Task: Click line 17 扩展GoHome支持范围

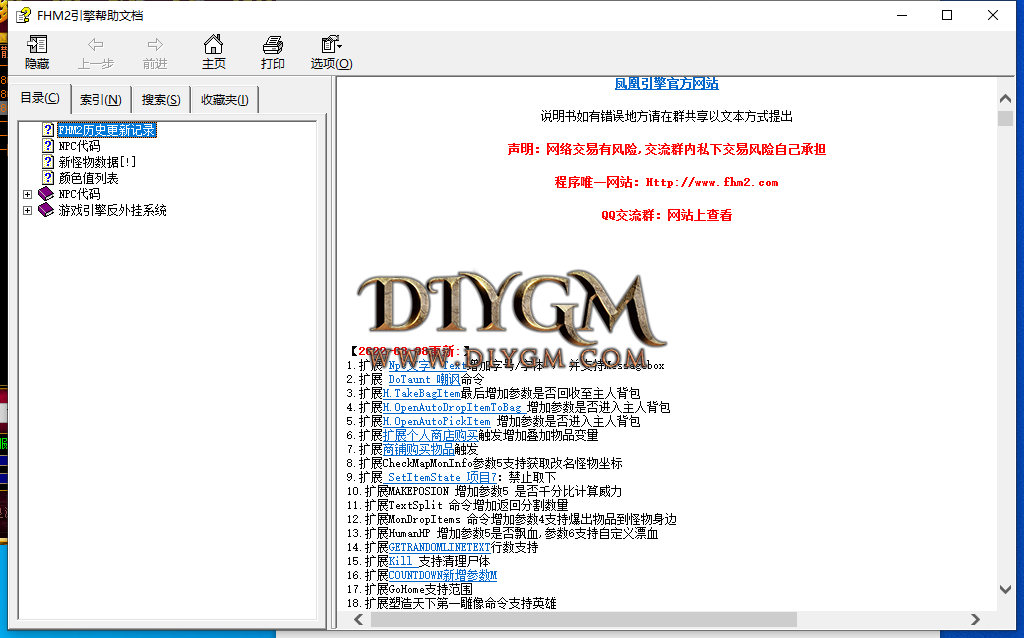Action: coord(409,589)
